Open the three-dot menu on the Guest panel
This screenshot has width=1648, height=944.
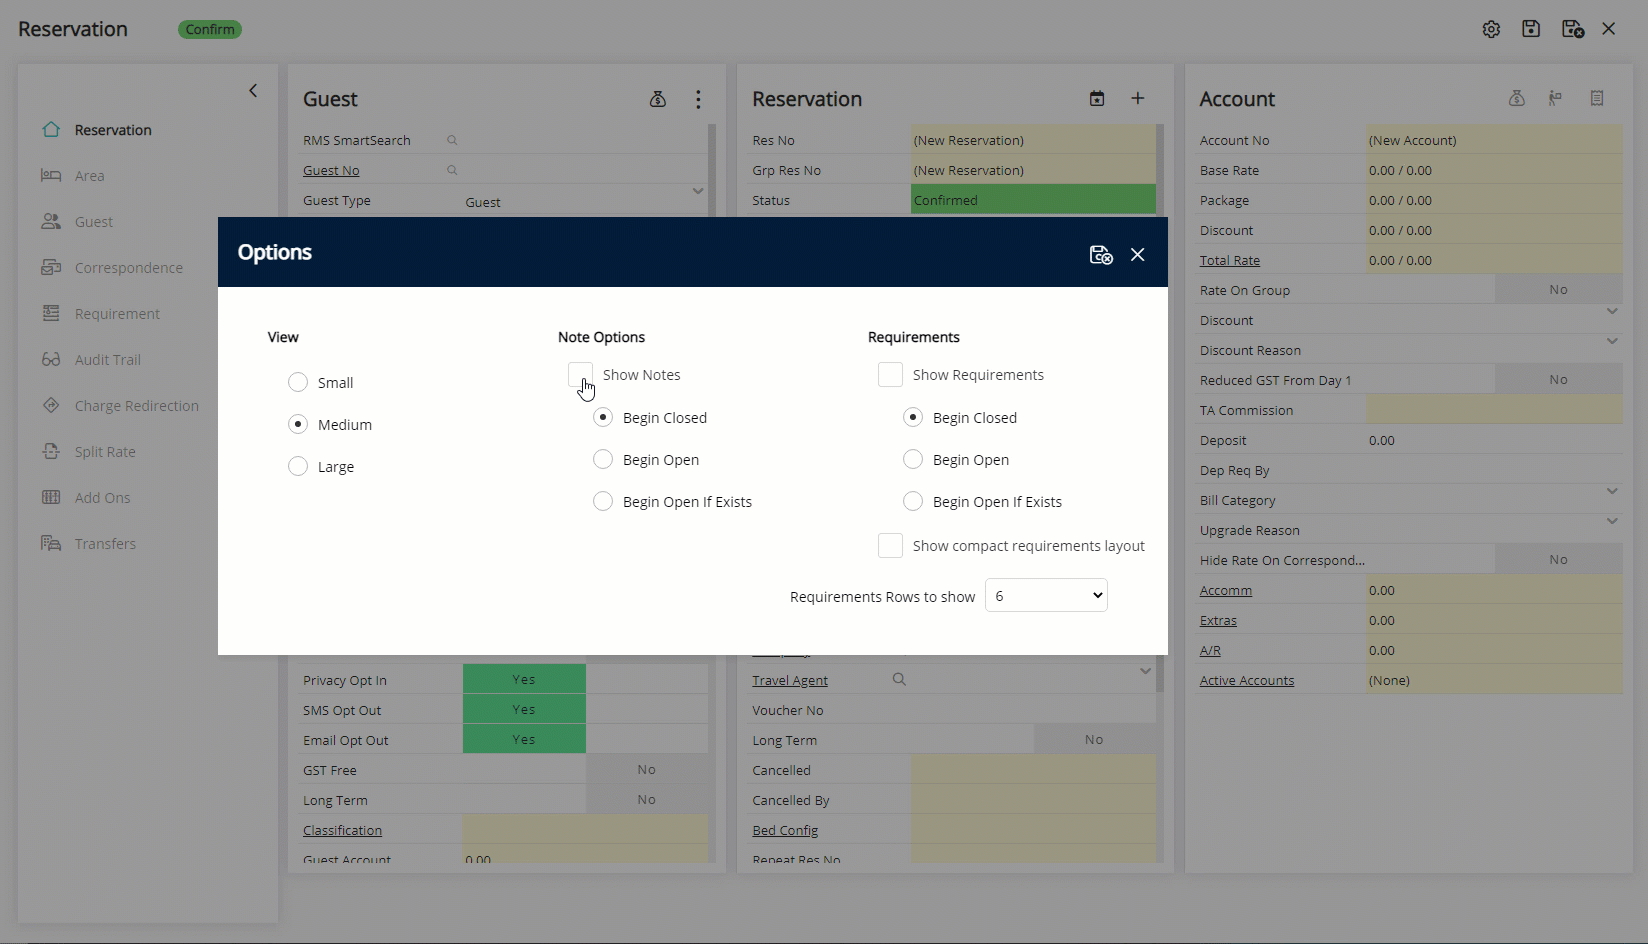[698, 99]
